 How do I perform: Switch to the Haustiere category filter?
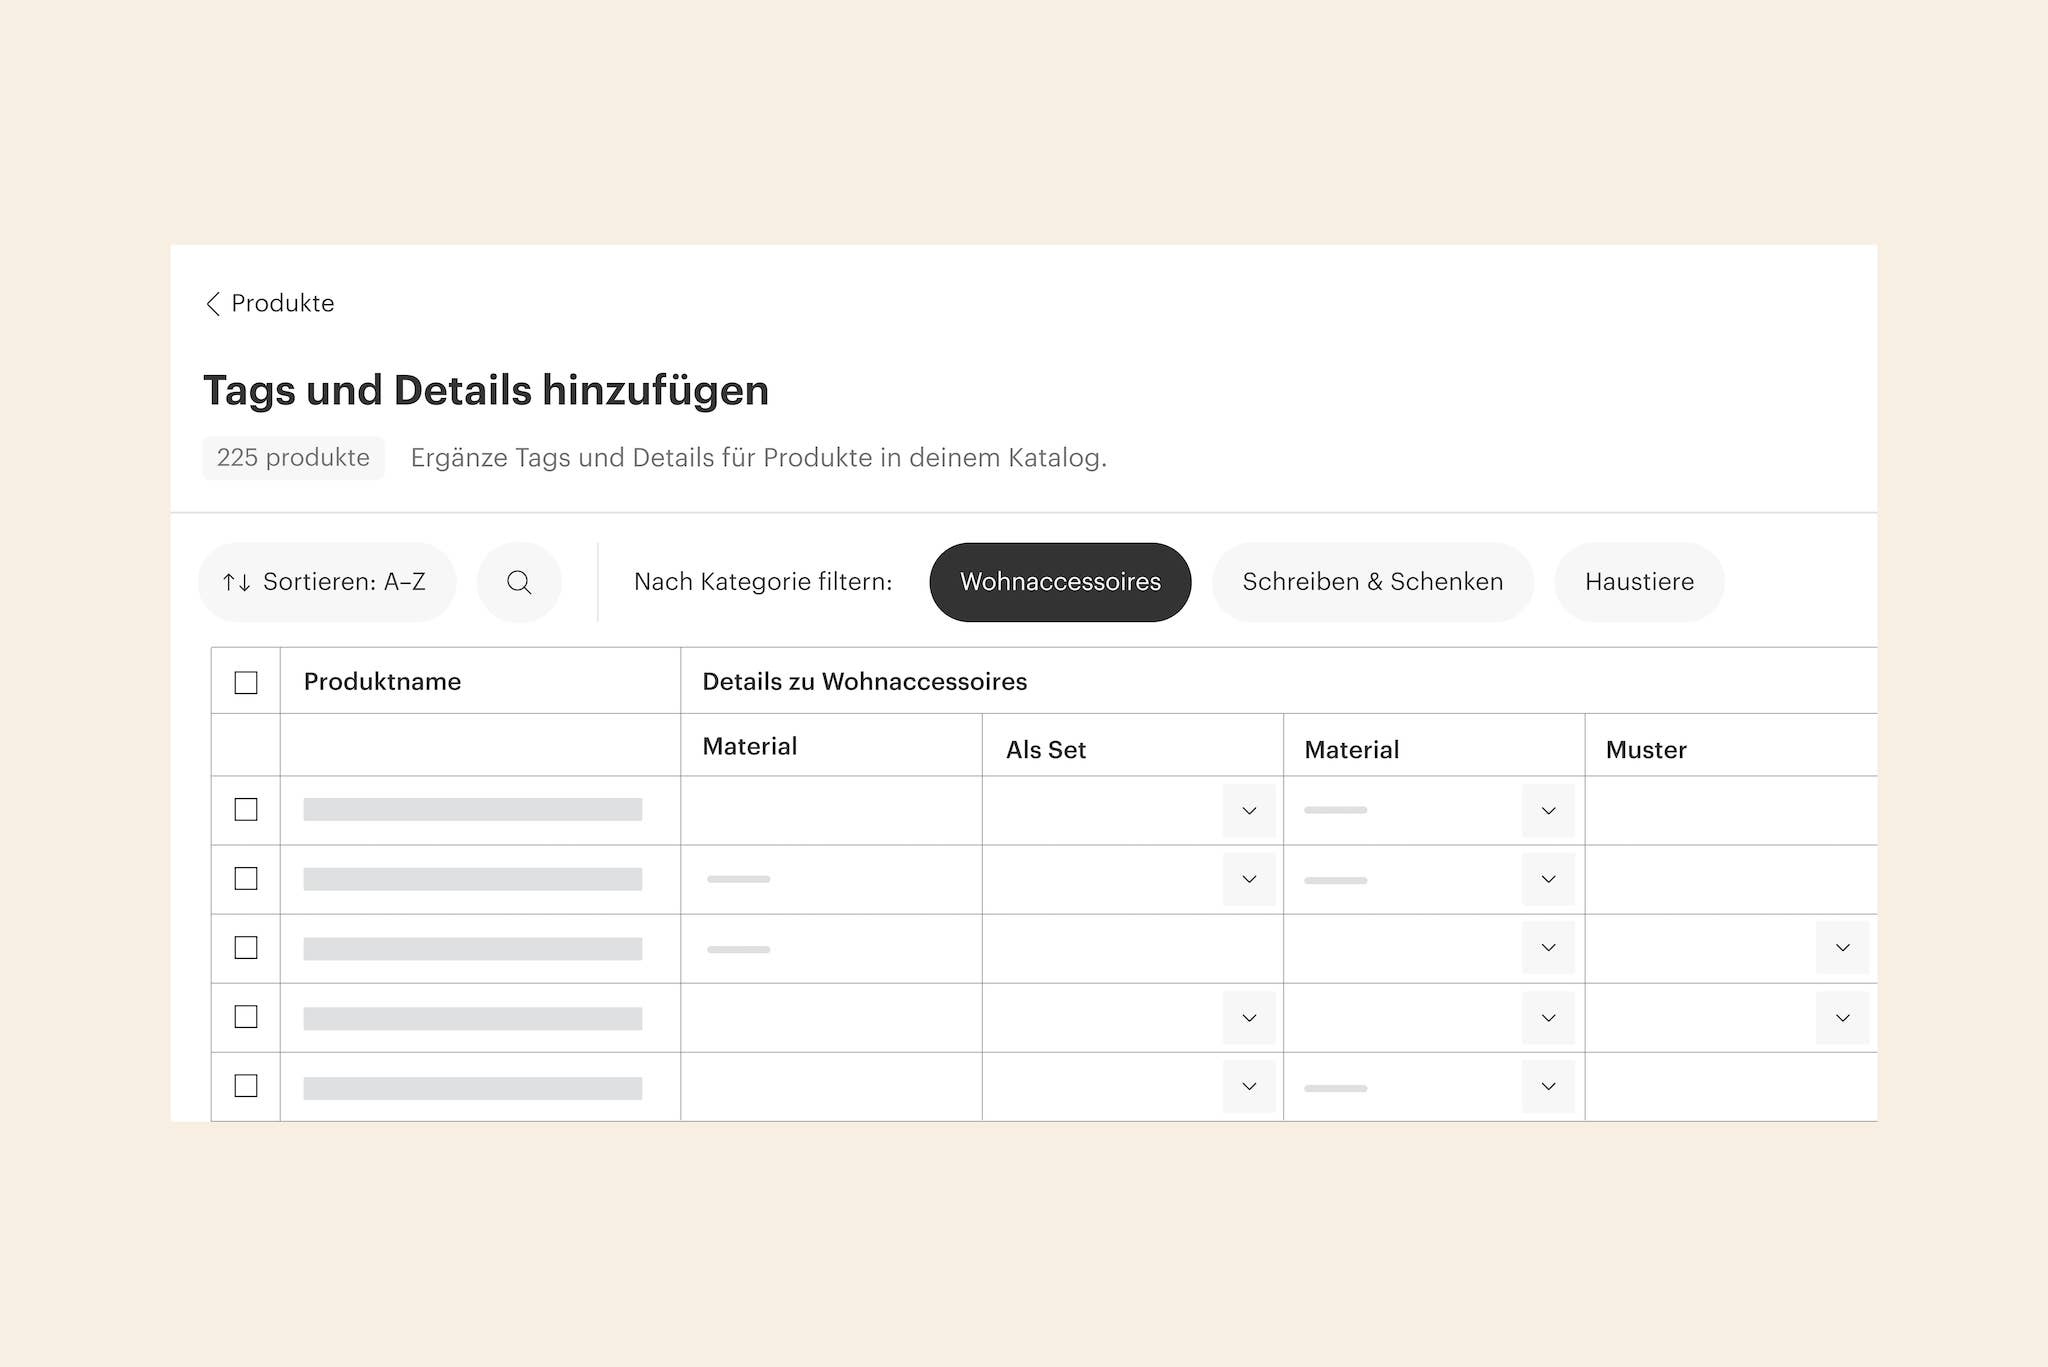click(1638, 582)
